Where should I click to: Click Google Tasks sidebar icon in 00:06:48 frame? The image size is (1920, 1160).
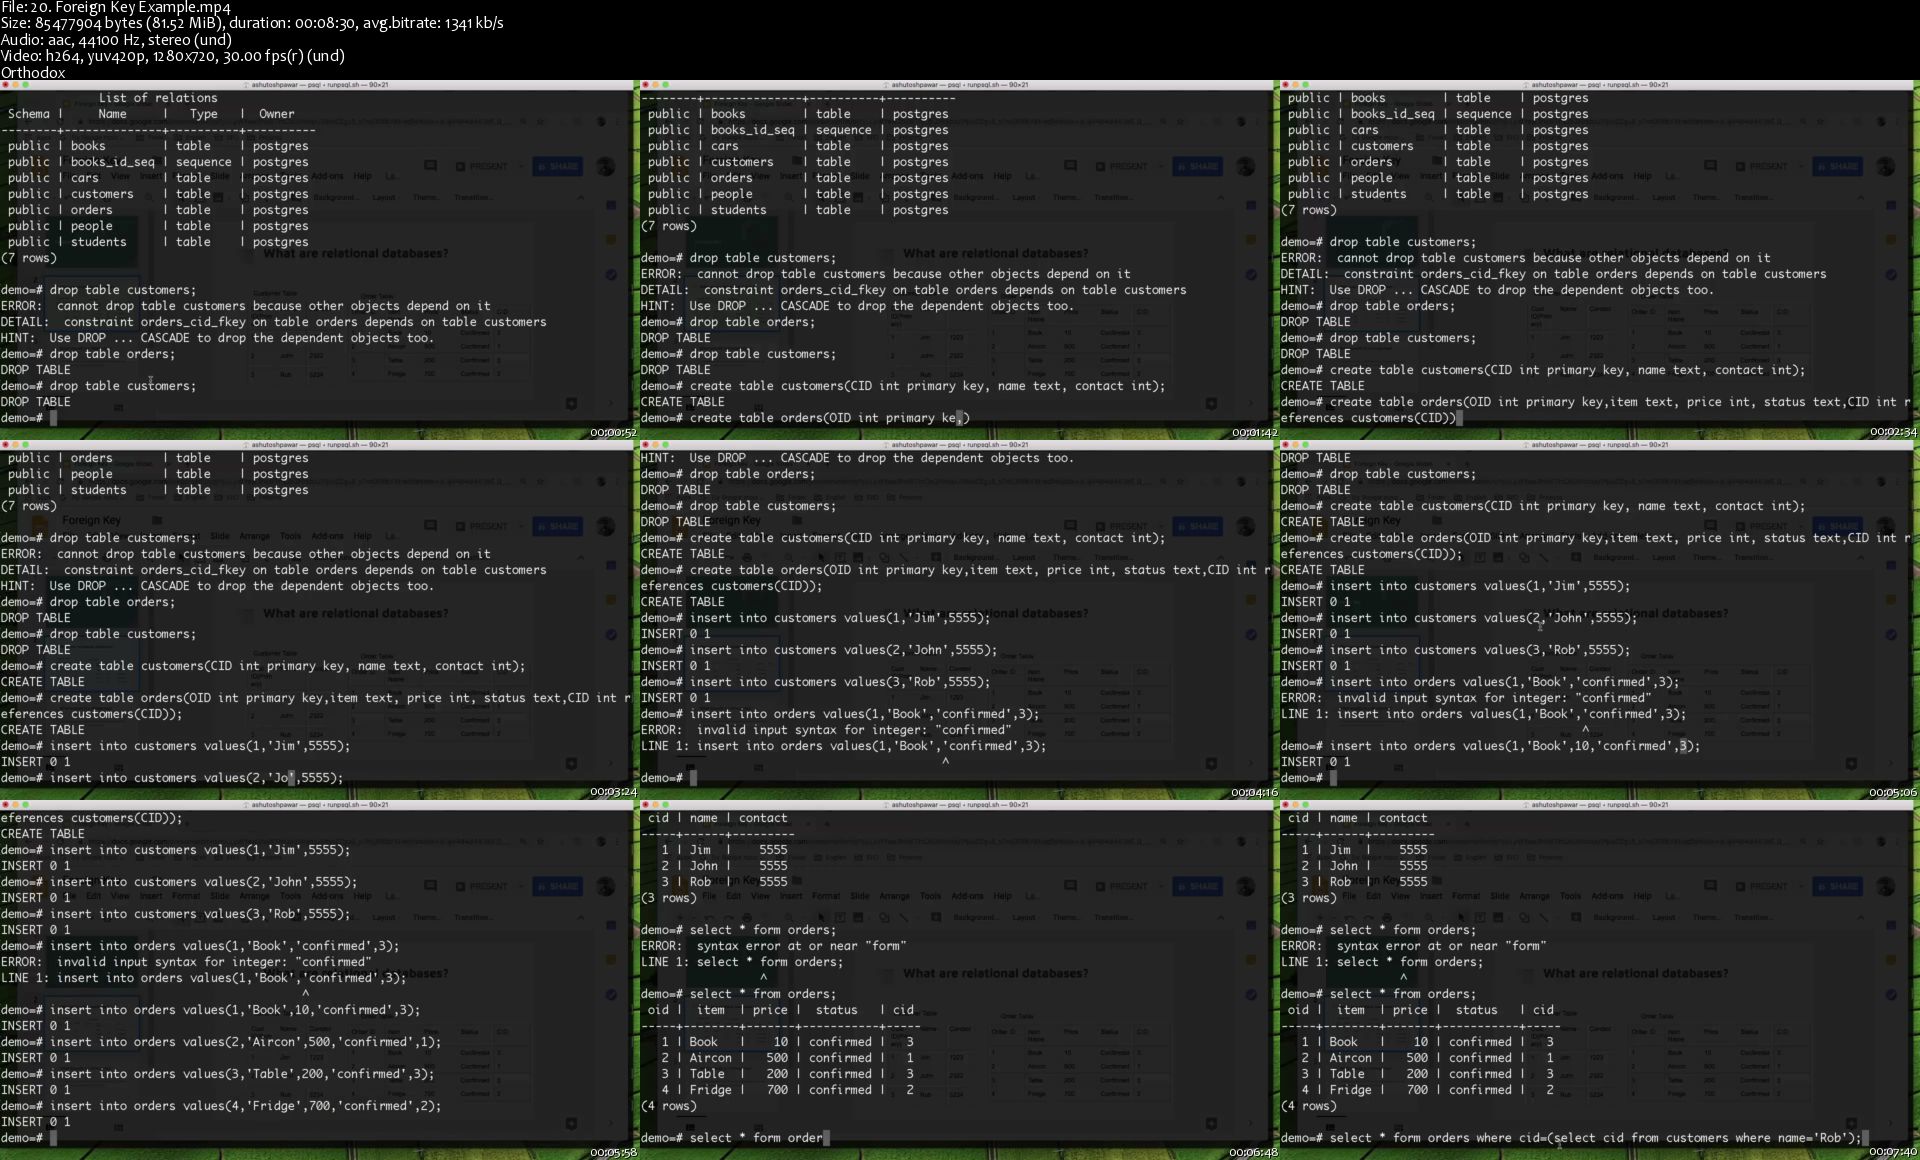(x=1251, y=994)
